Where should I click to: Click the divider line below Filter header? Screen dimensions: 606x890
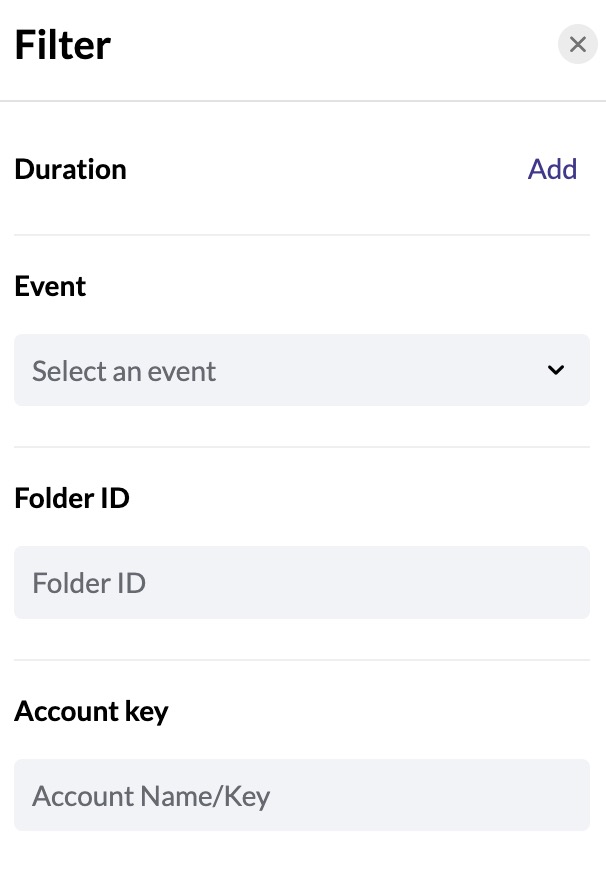click(x=303, y=101)
